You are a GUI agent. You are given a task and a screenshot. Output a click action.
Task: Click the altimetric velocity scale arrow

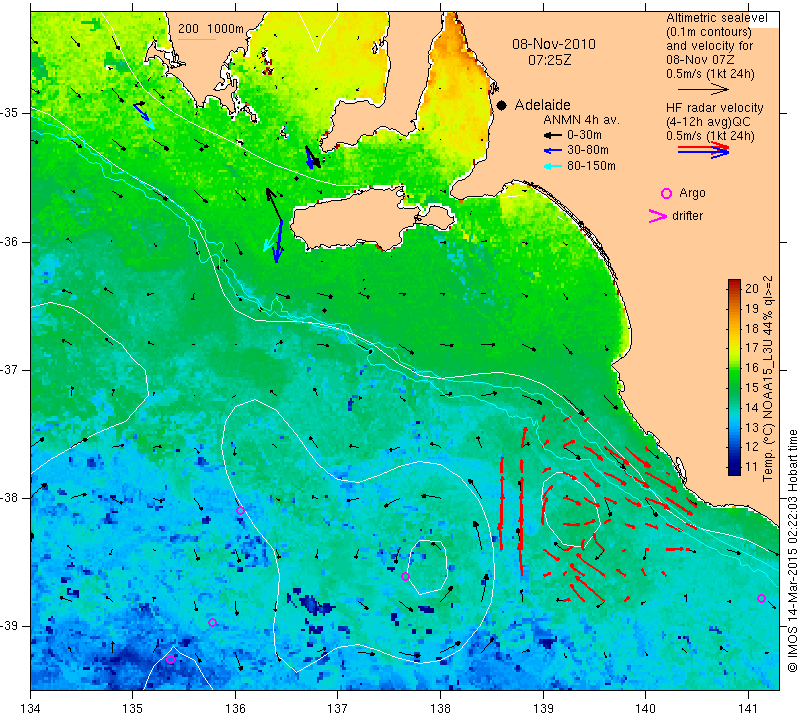tap(704, 89)
